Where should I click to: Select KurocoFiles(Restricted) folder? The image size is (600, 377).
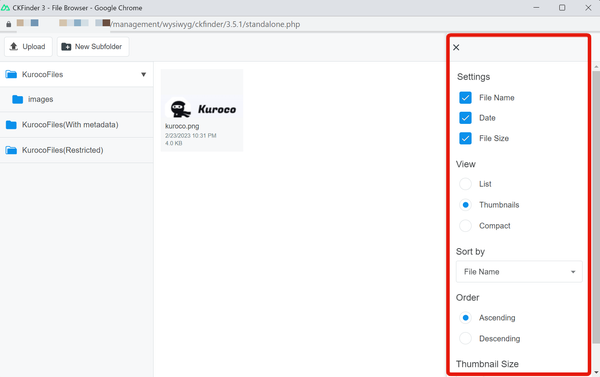(x=77, y=150)
